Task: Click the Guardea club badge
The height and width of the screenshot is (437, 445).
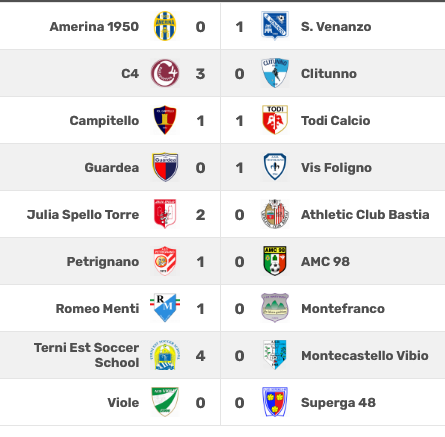Action: point(165,167)
